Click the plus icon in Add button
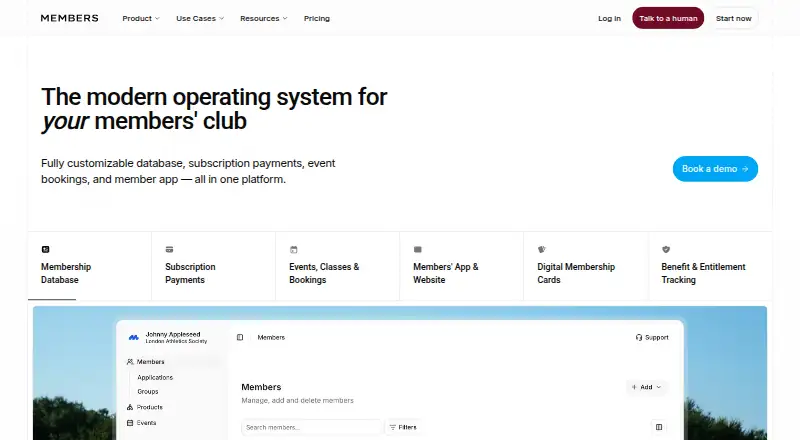800x440 pixels. coord(634,387)
